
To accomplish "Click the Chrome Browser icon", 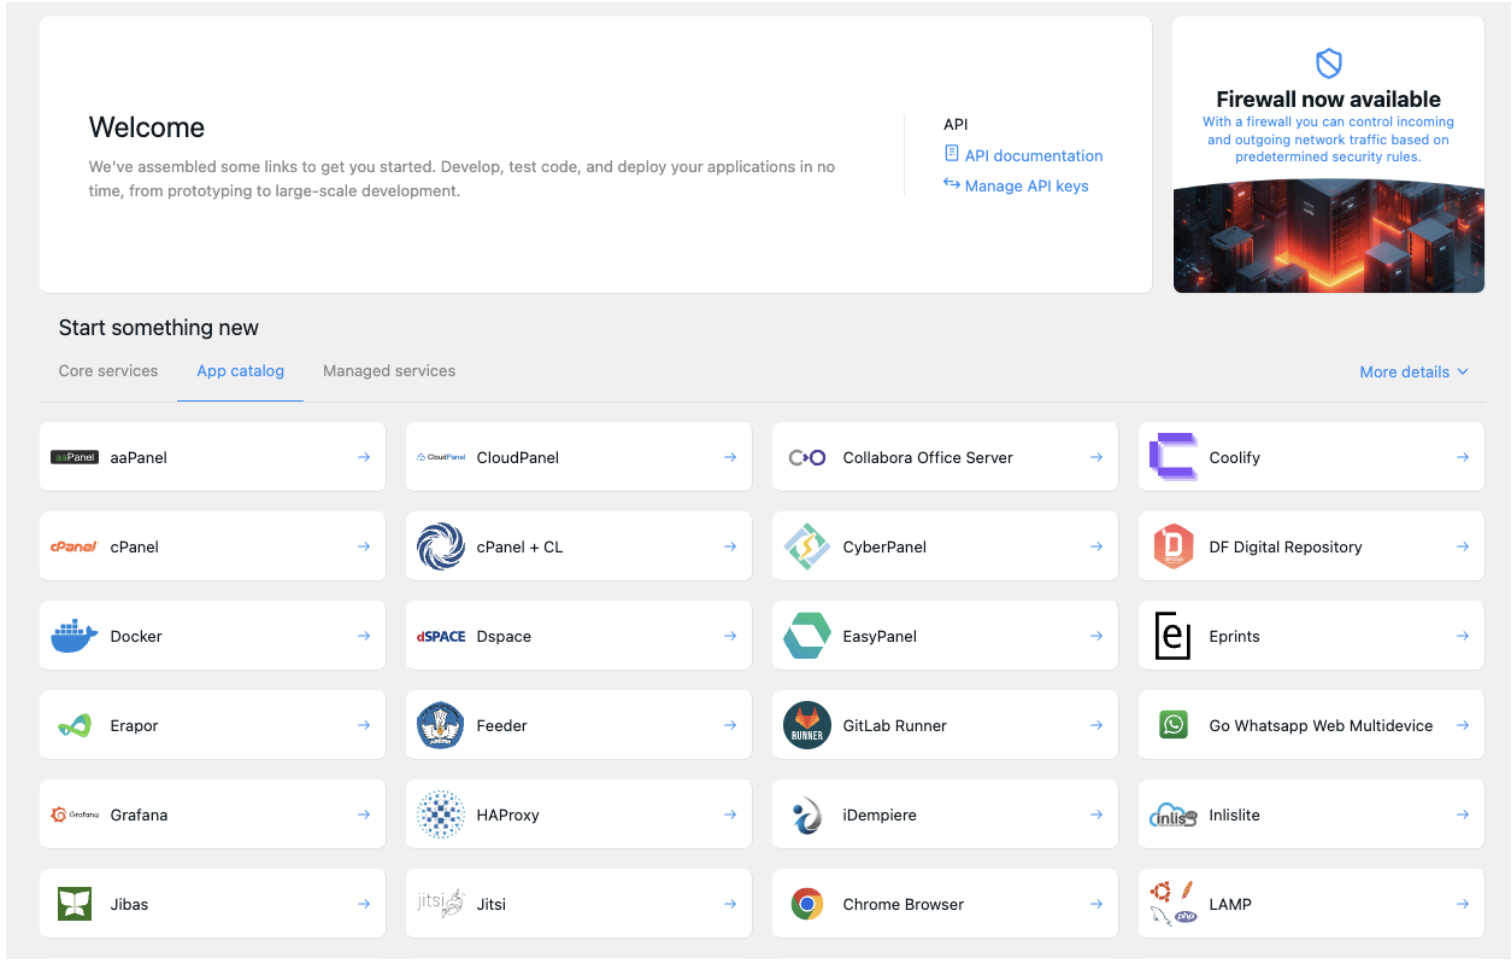I will pyautogui.click(x=807, y=904).
